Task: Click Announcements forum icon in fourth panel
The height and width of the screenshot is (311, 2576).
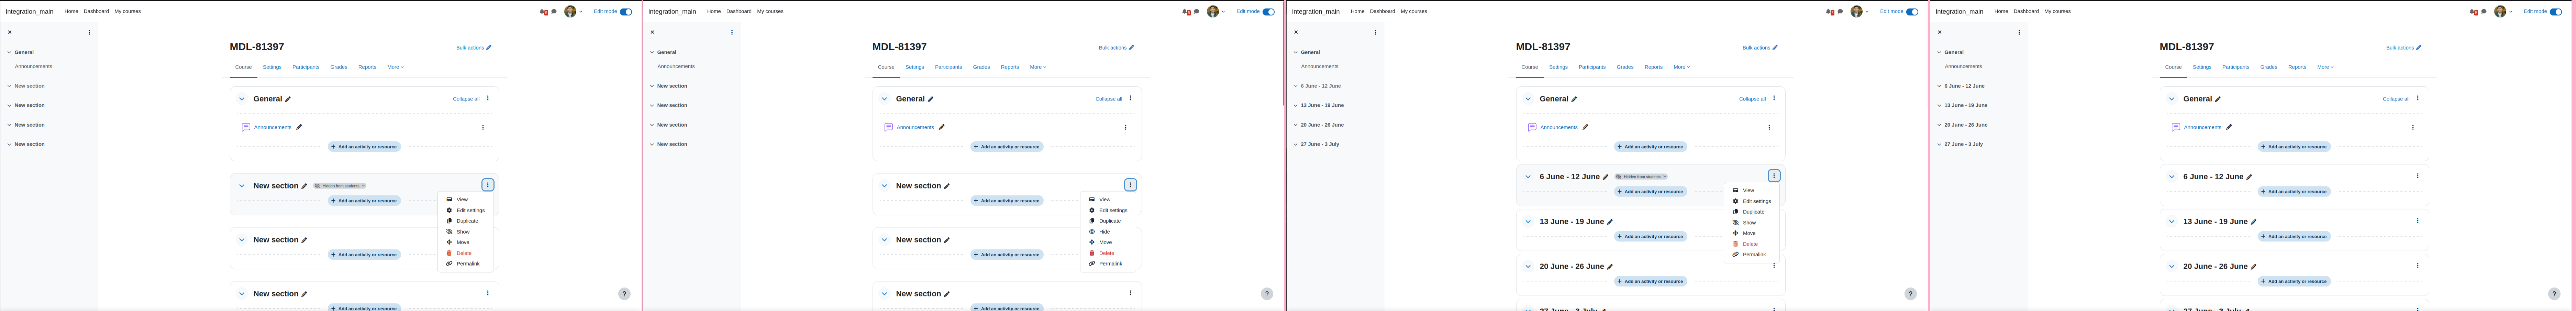Action: coord(2176,127)
